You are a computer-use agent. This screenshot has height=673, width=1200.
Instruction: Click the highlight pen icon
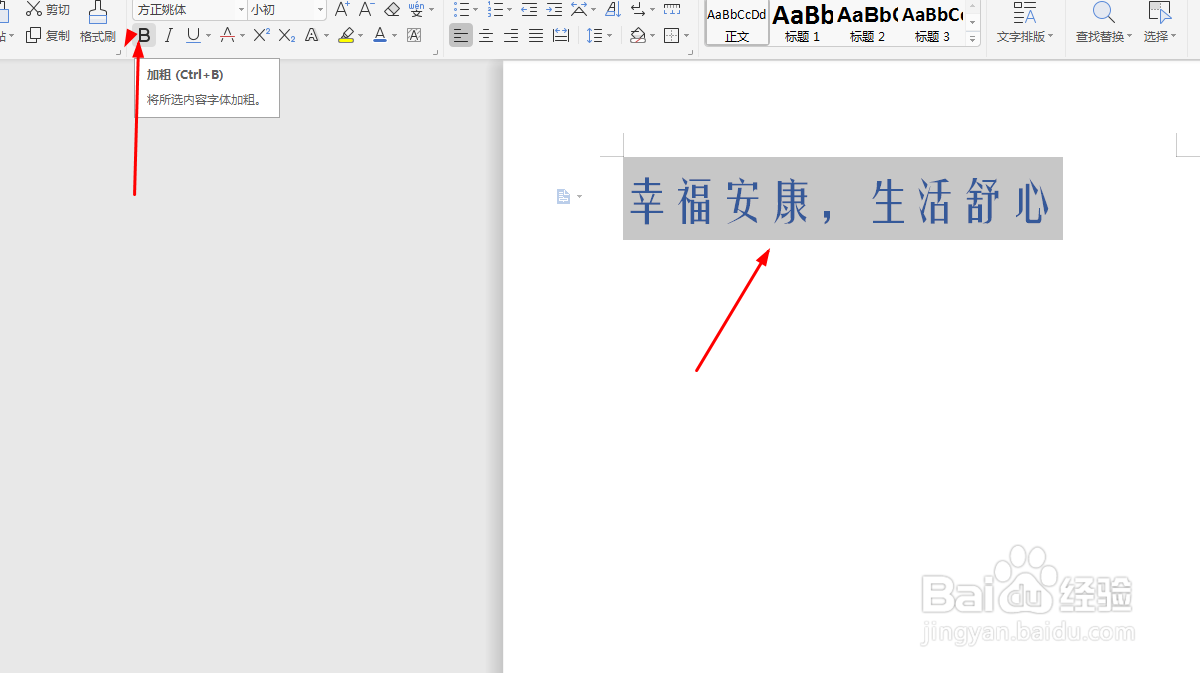(347, 35)
